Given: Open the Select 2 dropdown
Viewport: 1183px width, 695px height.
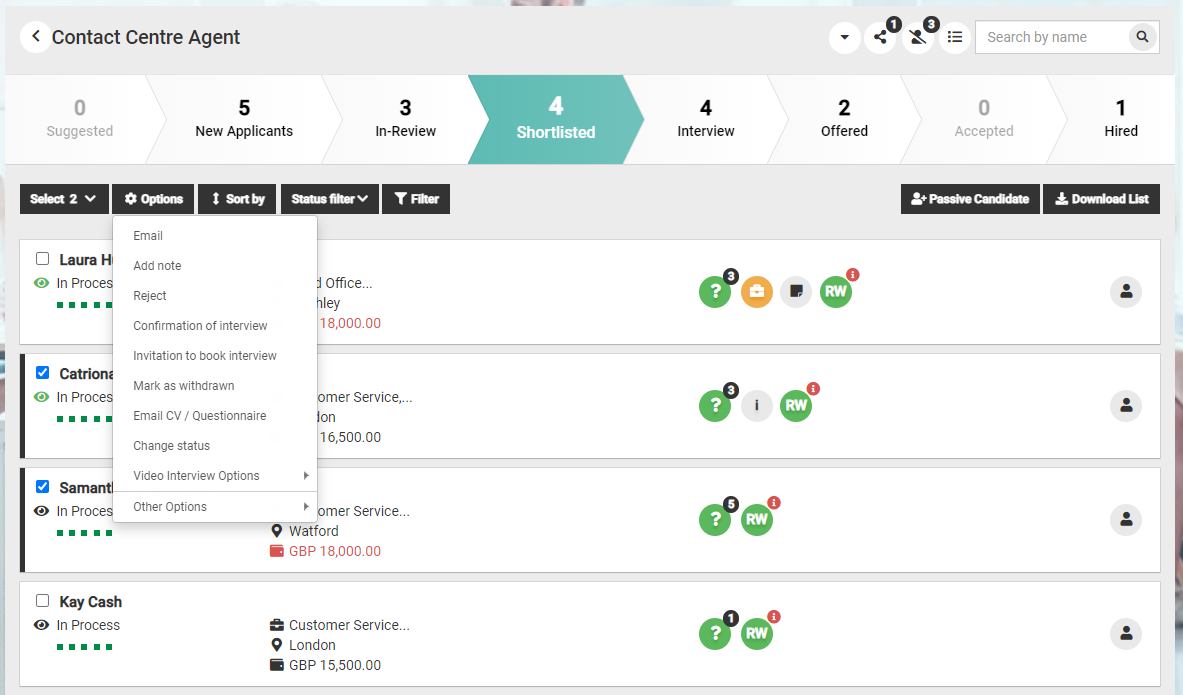Looking at the screenshot, I should click(63, 199).
